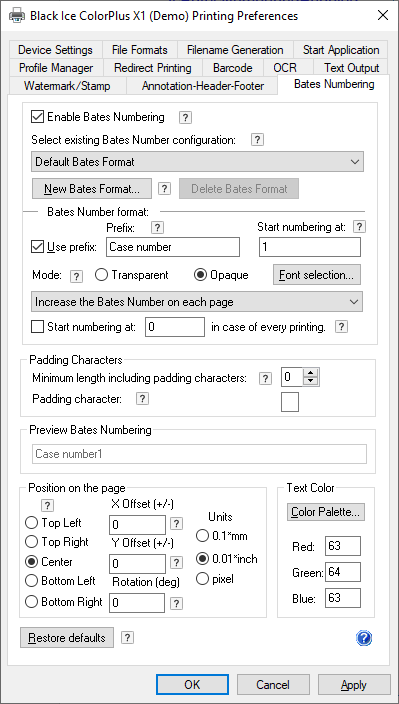Image resolution: width=399 pixels, height=704 pixels.
Task: Expand the Default Bates Format dropdown
Action: pos(197,162)
